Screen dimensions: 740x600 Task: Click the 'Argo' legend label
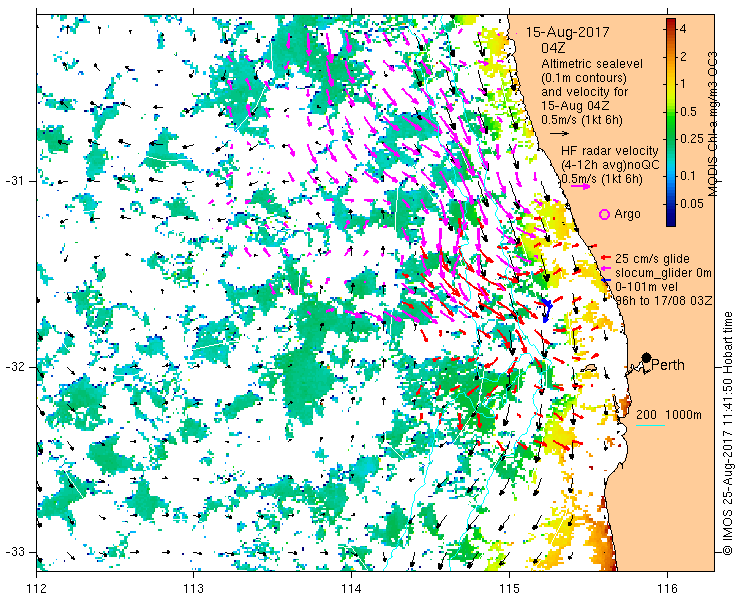pos(627,214)
